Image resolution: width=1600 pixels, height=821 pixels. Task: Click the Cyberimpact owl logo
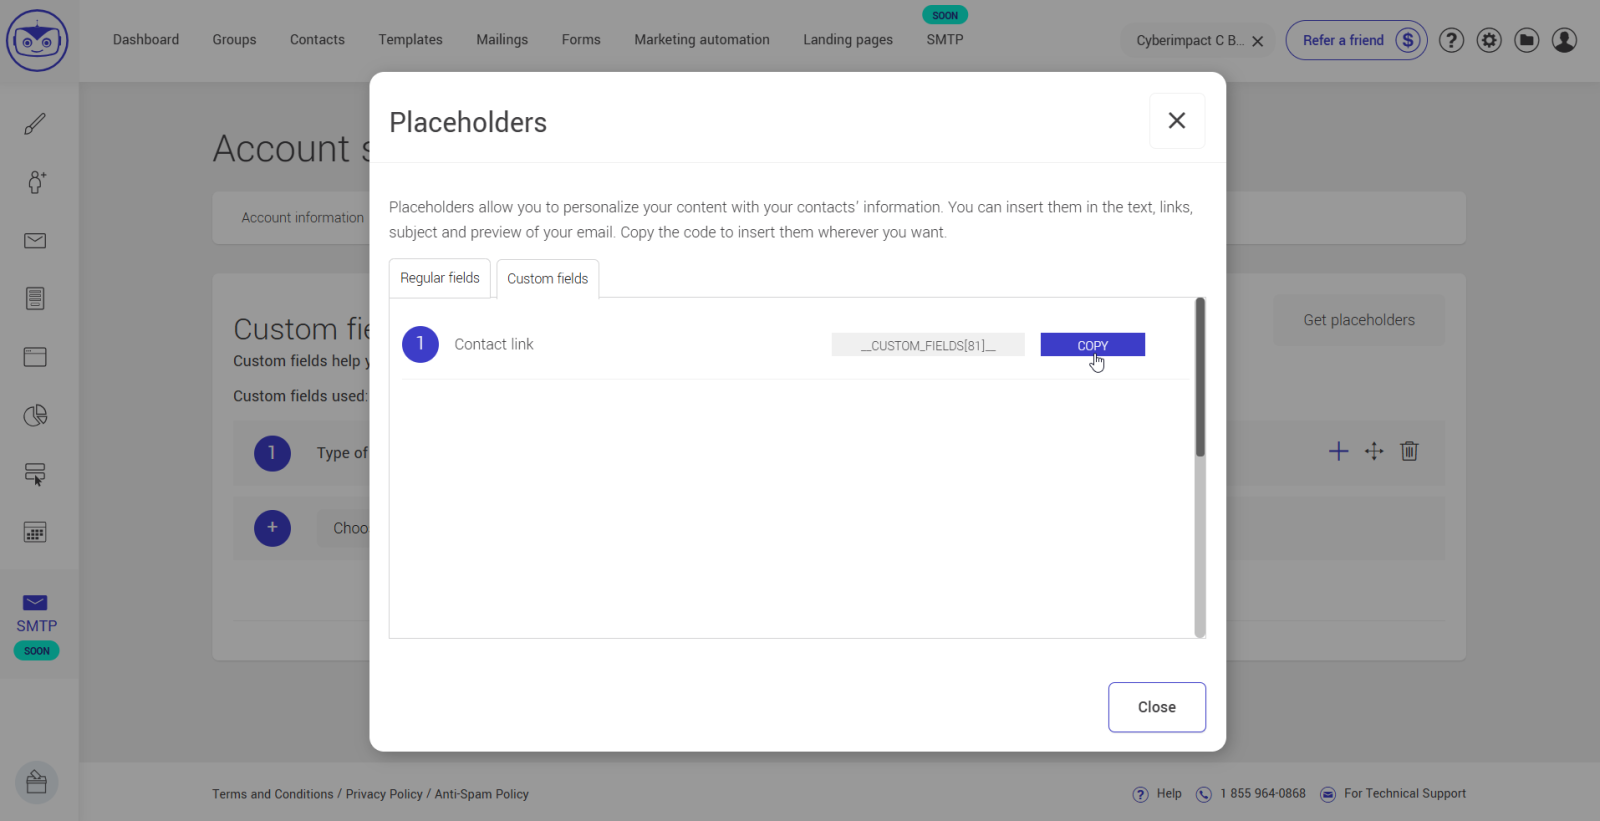point(37,41)
